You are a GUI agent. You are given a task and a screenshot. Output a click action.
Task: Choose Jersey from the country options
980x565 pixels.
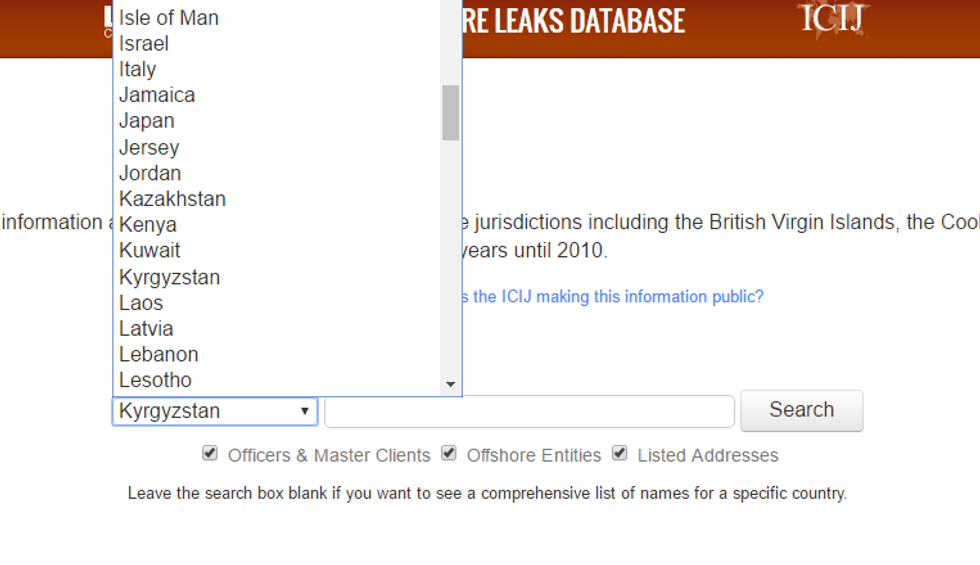(x=149, y=147)
